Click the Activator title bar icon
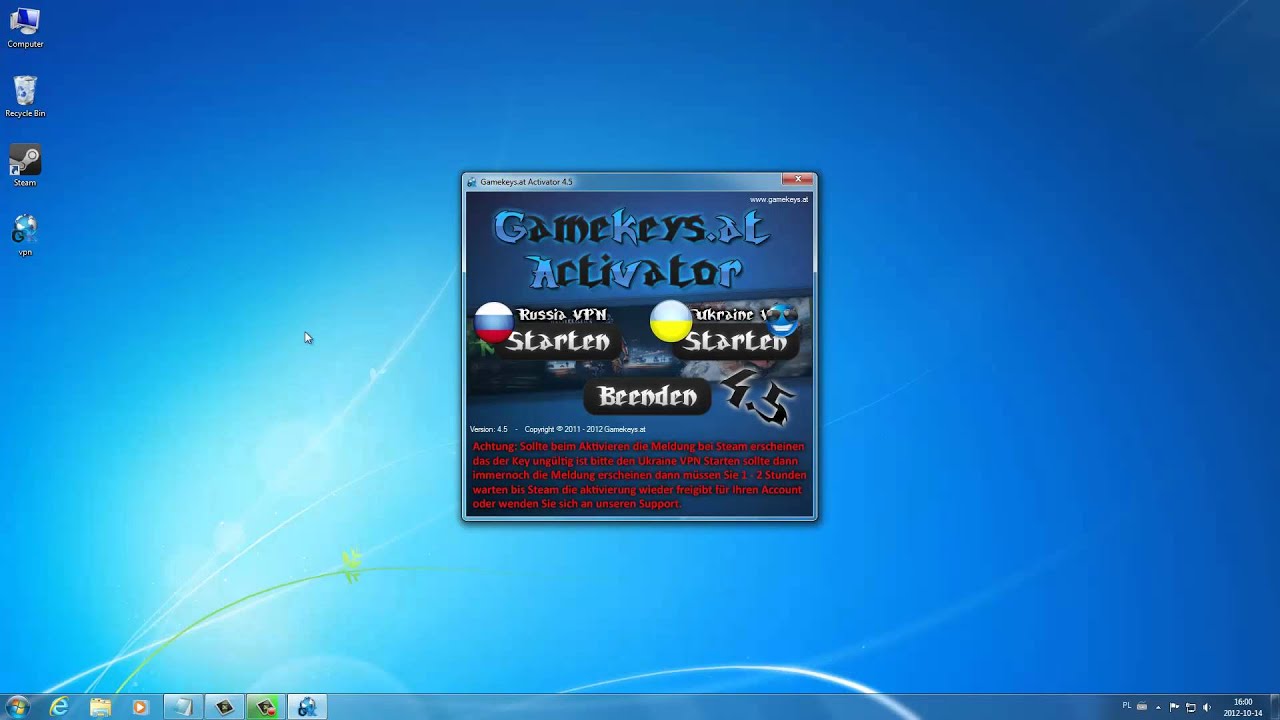The width and height of the screenshot is (1280, 720). pos(472,182)
